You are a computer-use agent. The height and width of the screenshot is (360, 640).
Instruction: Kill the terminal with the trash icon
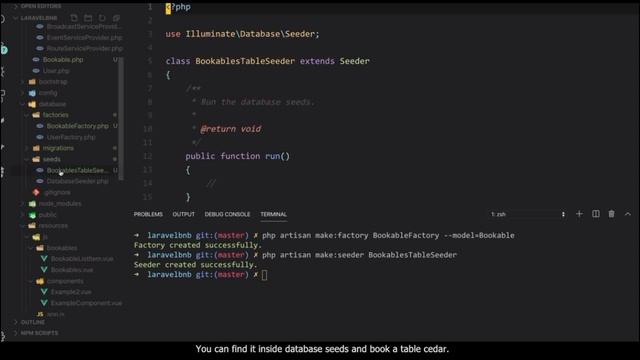(x=611, y=214)
